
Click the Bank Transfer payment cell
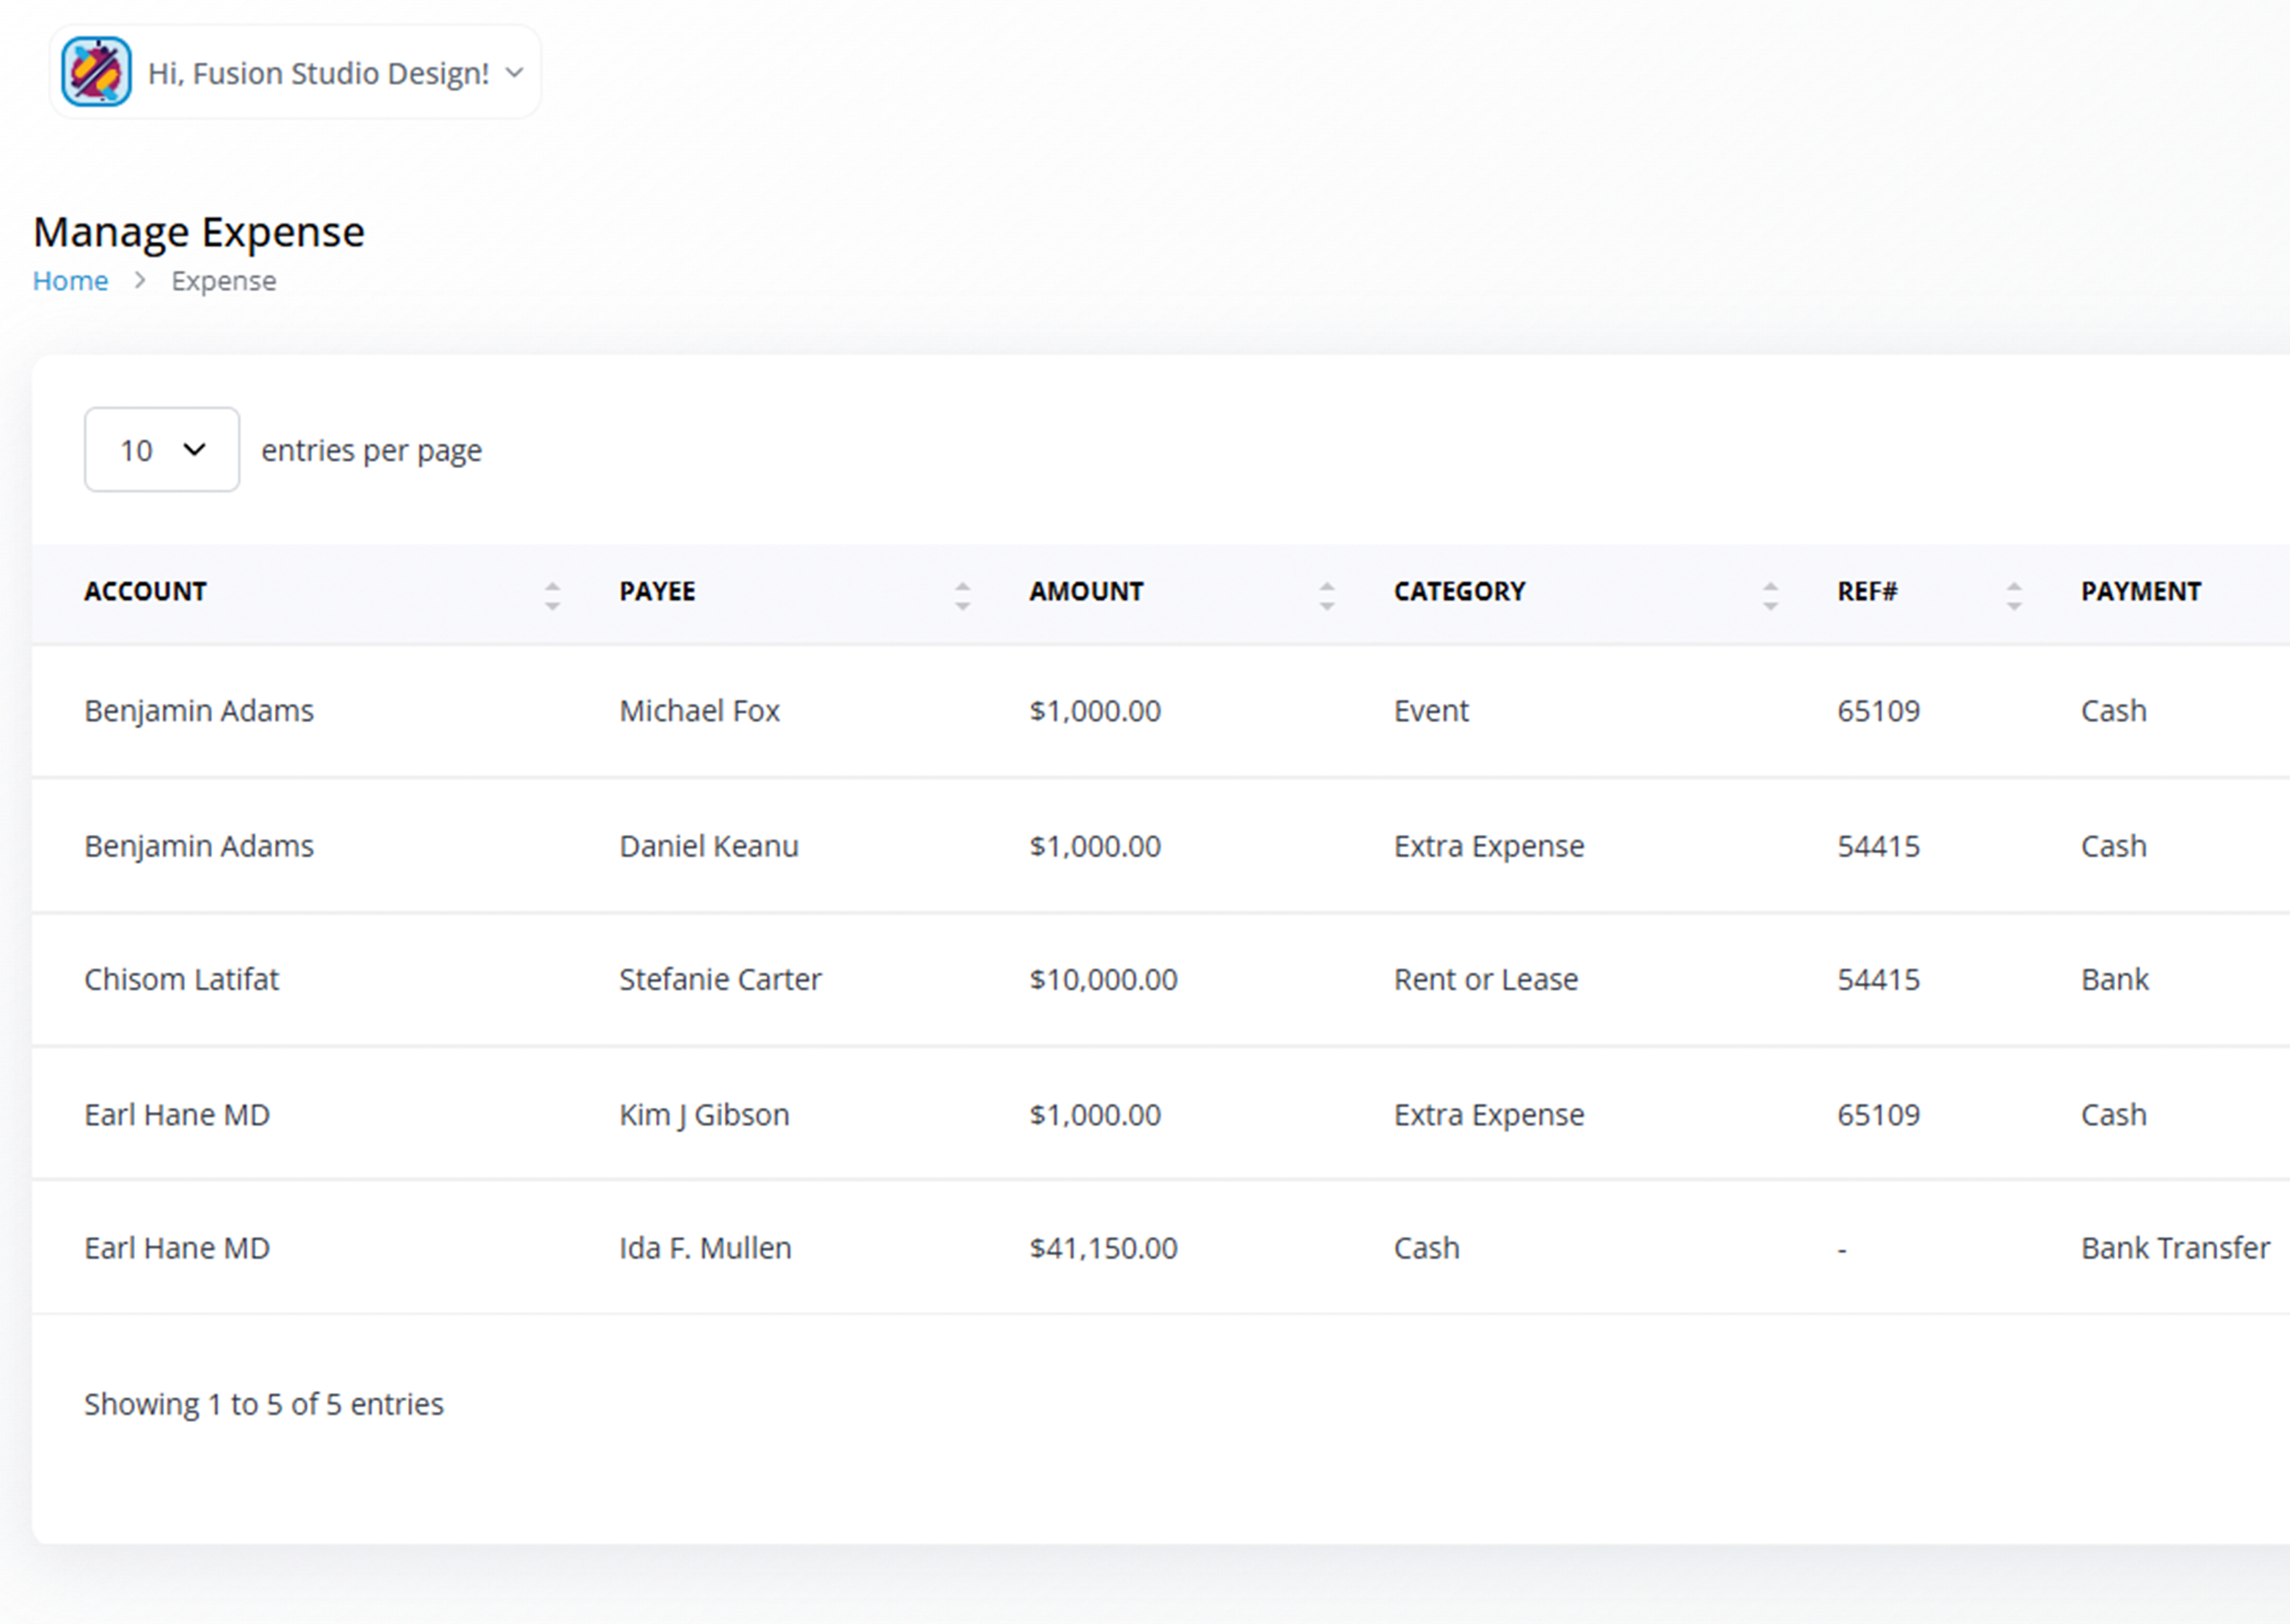pyautogui.click(x=2175, y=1248)
